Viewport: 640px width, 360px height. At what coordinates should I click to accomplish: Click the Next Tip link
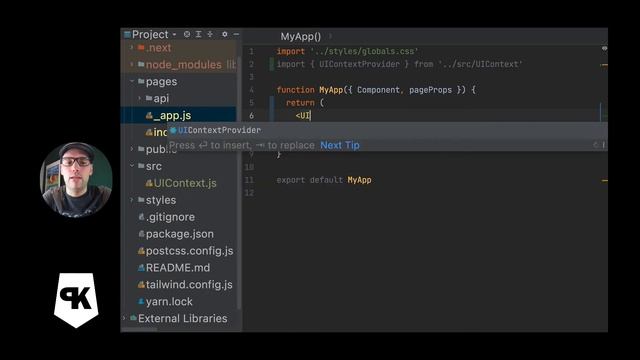340,145
